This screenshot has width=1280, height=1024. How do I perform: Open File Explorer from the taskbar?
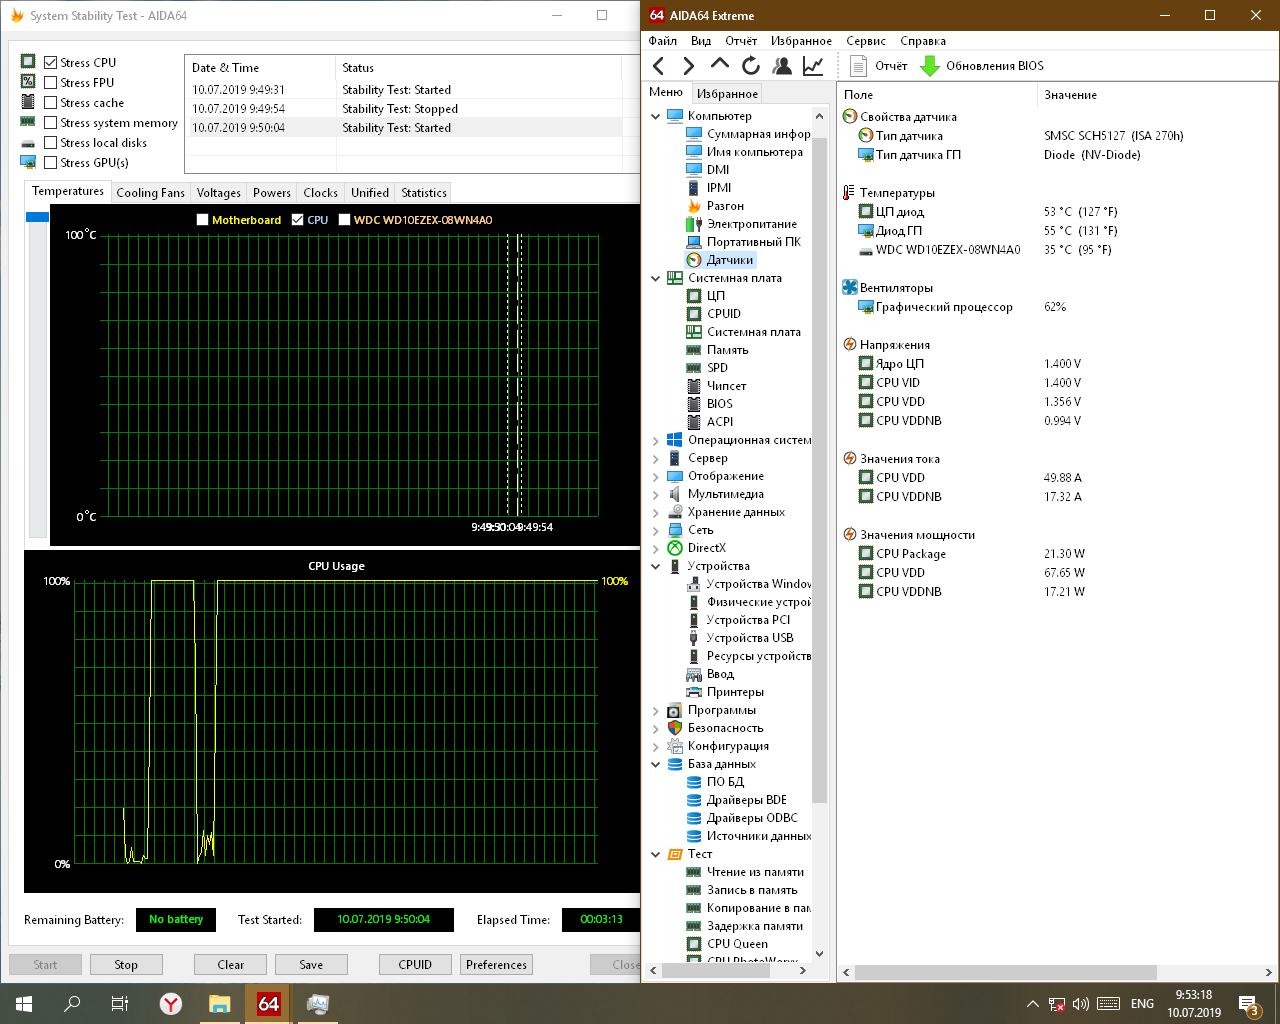(x=220, y=1004)
